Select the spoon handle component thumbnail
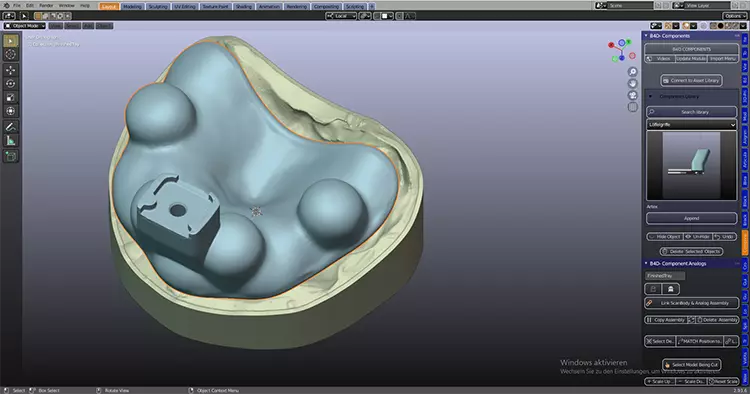This screenshot has width=750, height=394. click(x=691, y=165)
